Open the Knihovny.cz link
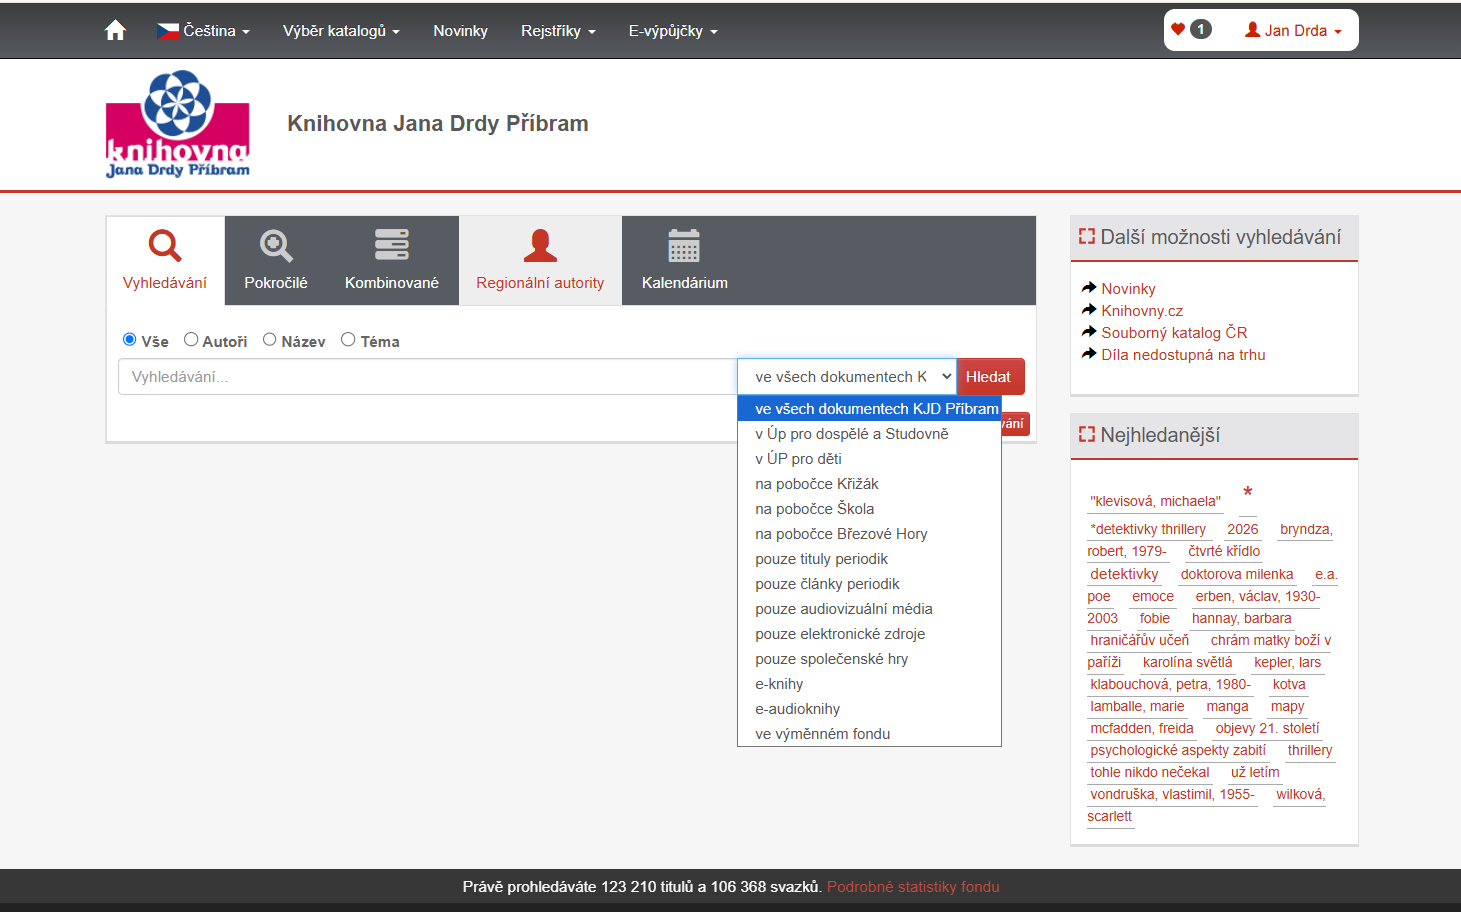Viewport: 1461px width, 912px height. [x=1142, y=311]
